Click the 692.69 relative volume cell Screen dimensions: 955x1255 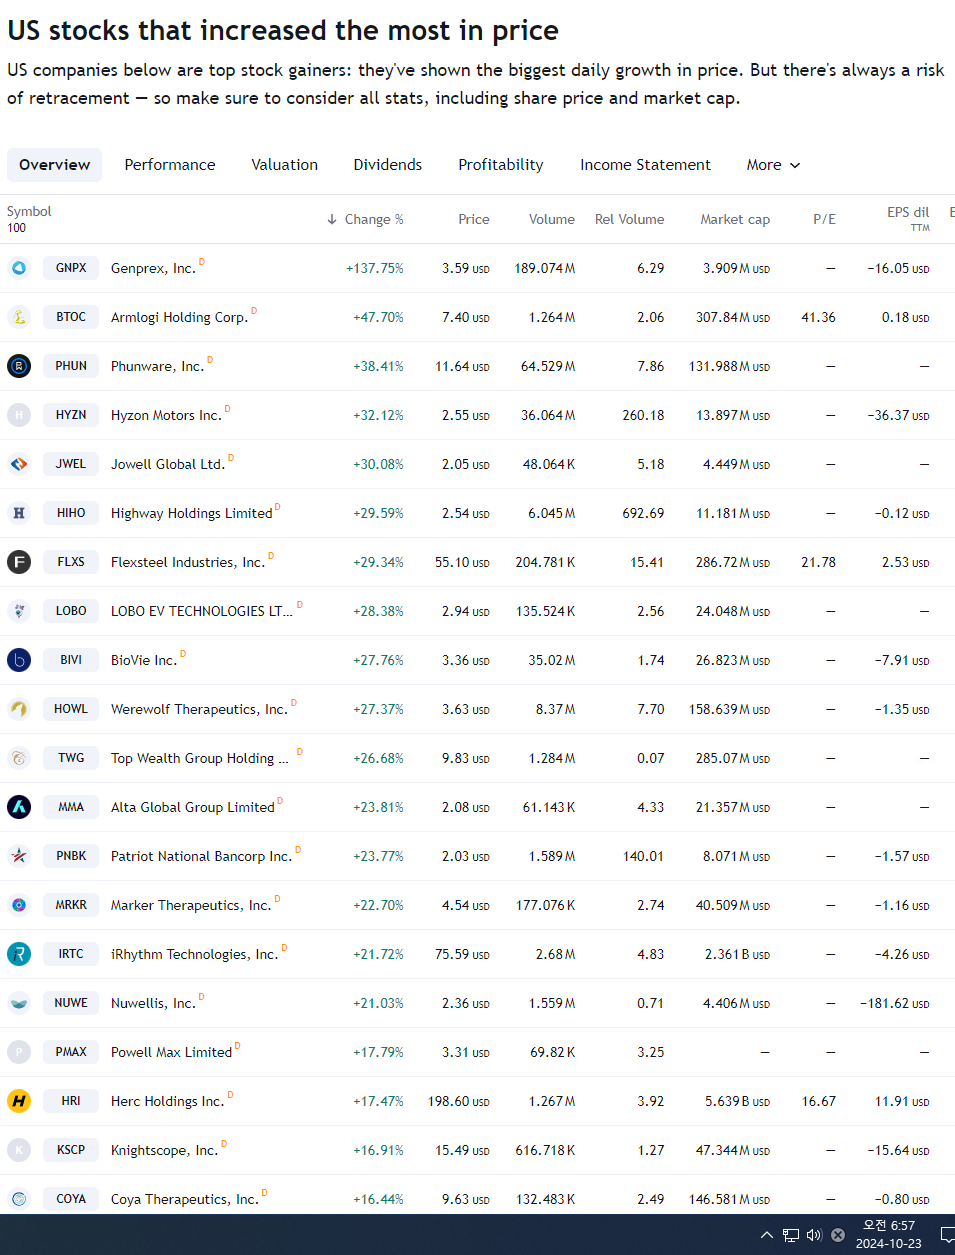tap(643, 513)
